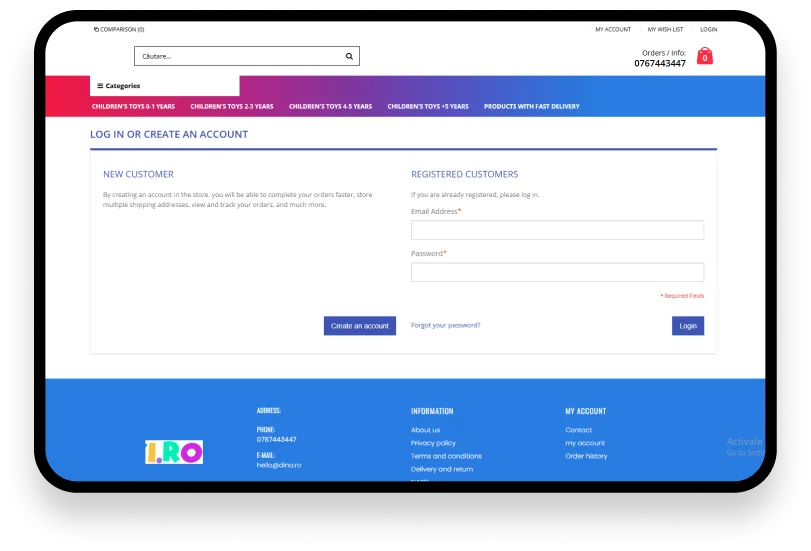Open Products With Fast Delivery menu
Viewport: 811px width, 551px height.
tap(532, 107)
